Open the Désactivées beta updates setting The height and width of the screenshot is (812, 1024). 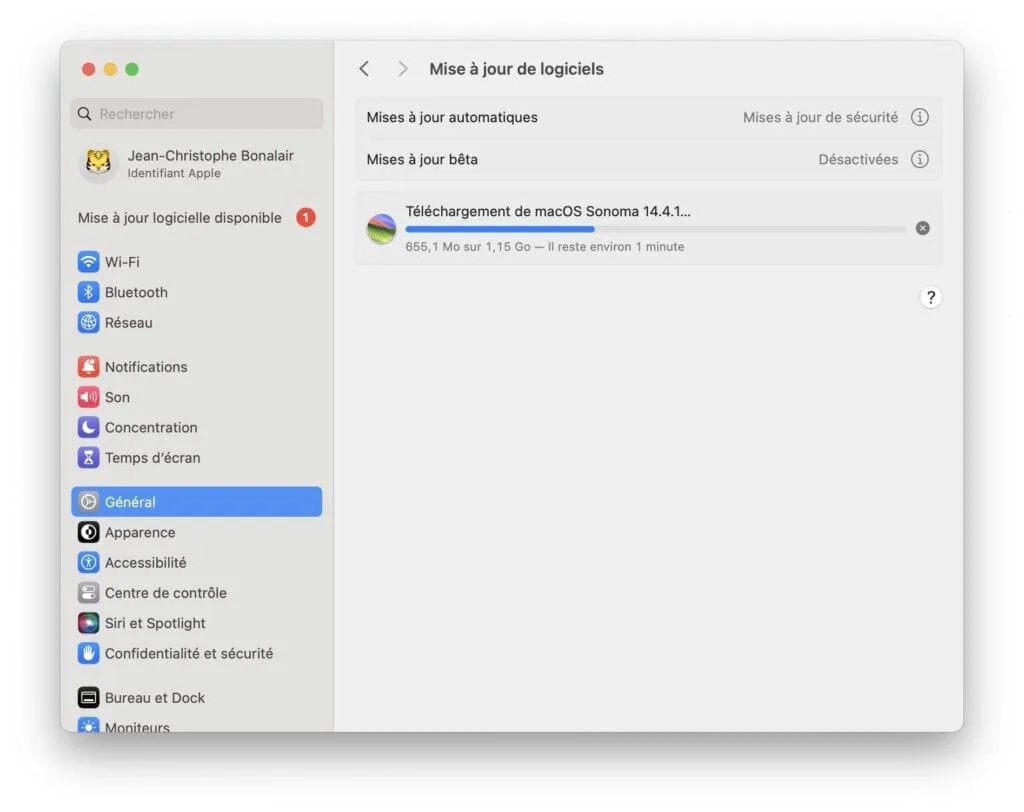pos(859,159)
